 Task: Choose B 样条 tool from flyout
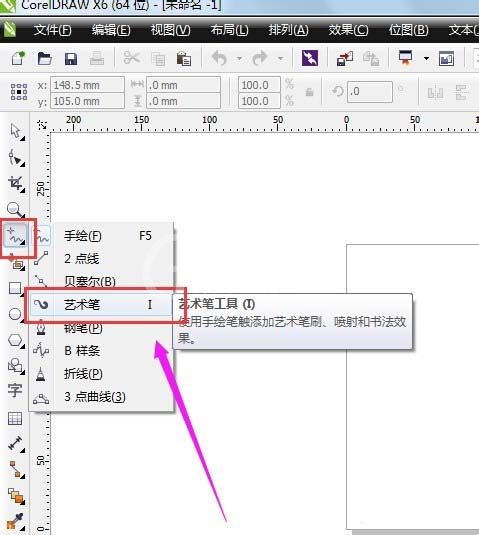(102, 351)
